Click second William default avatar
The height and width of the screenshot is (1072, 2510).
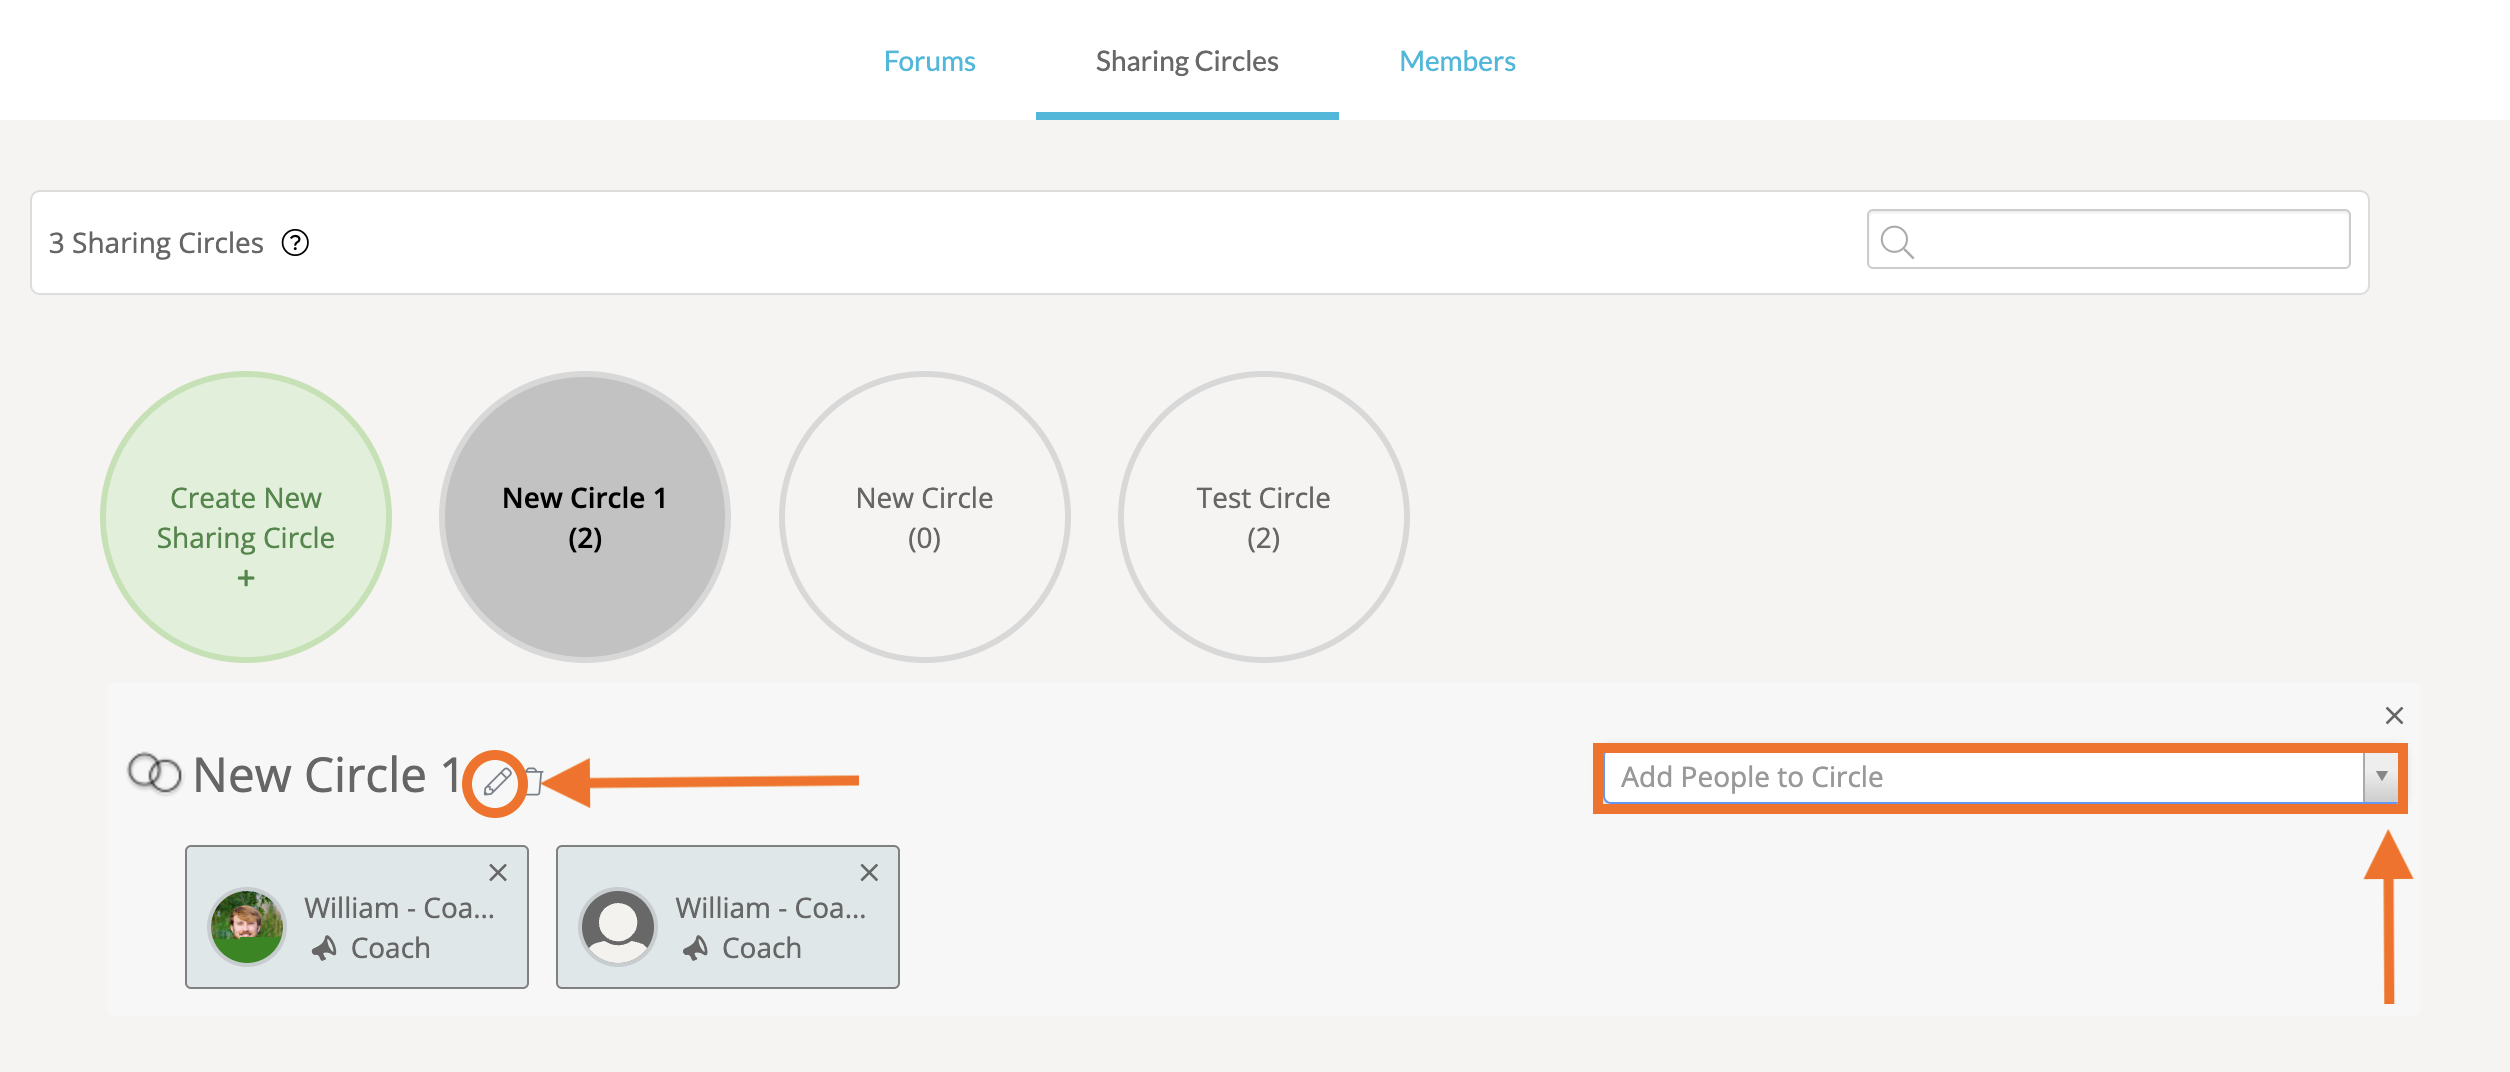tap(618, 927)
